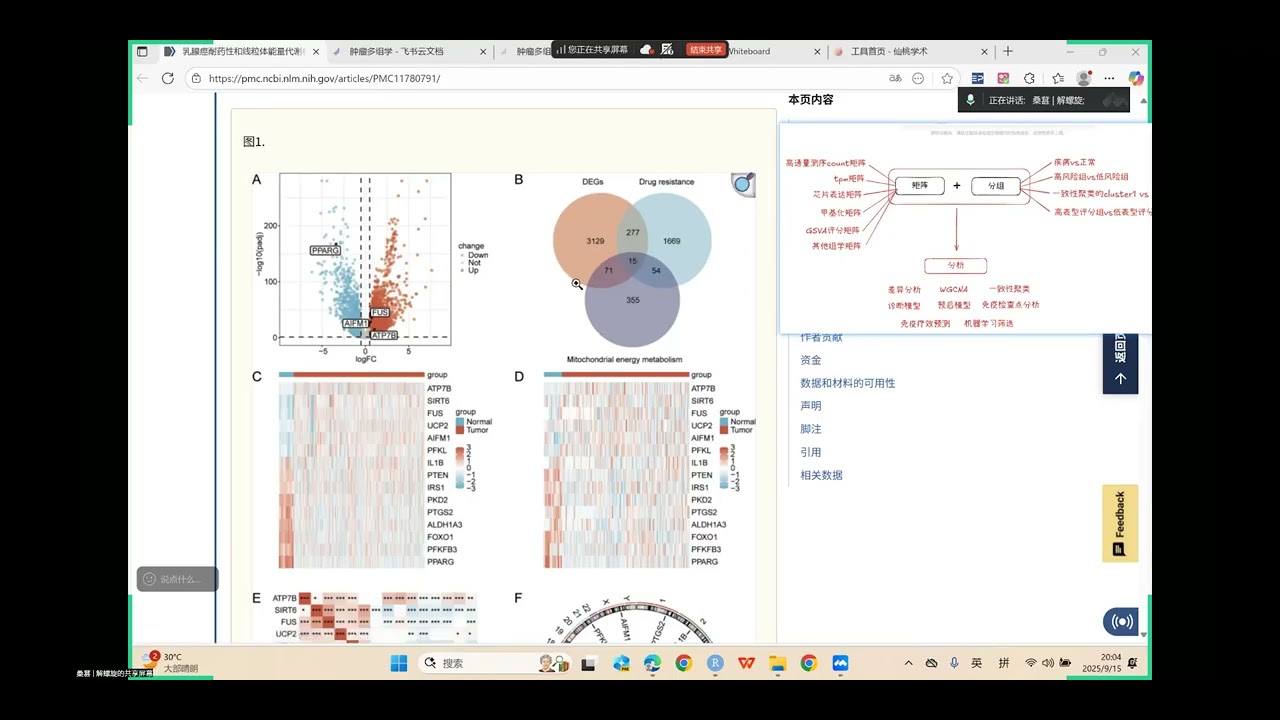Open the 相关数据 link
The height and width of the screenshot is (720, 1280).
tap(821, 475)
